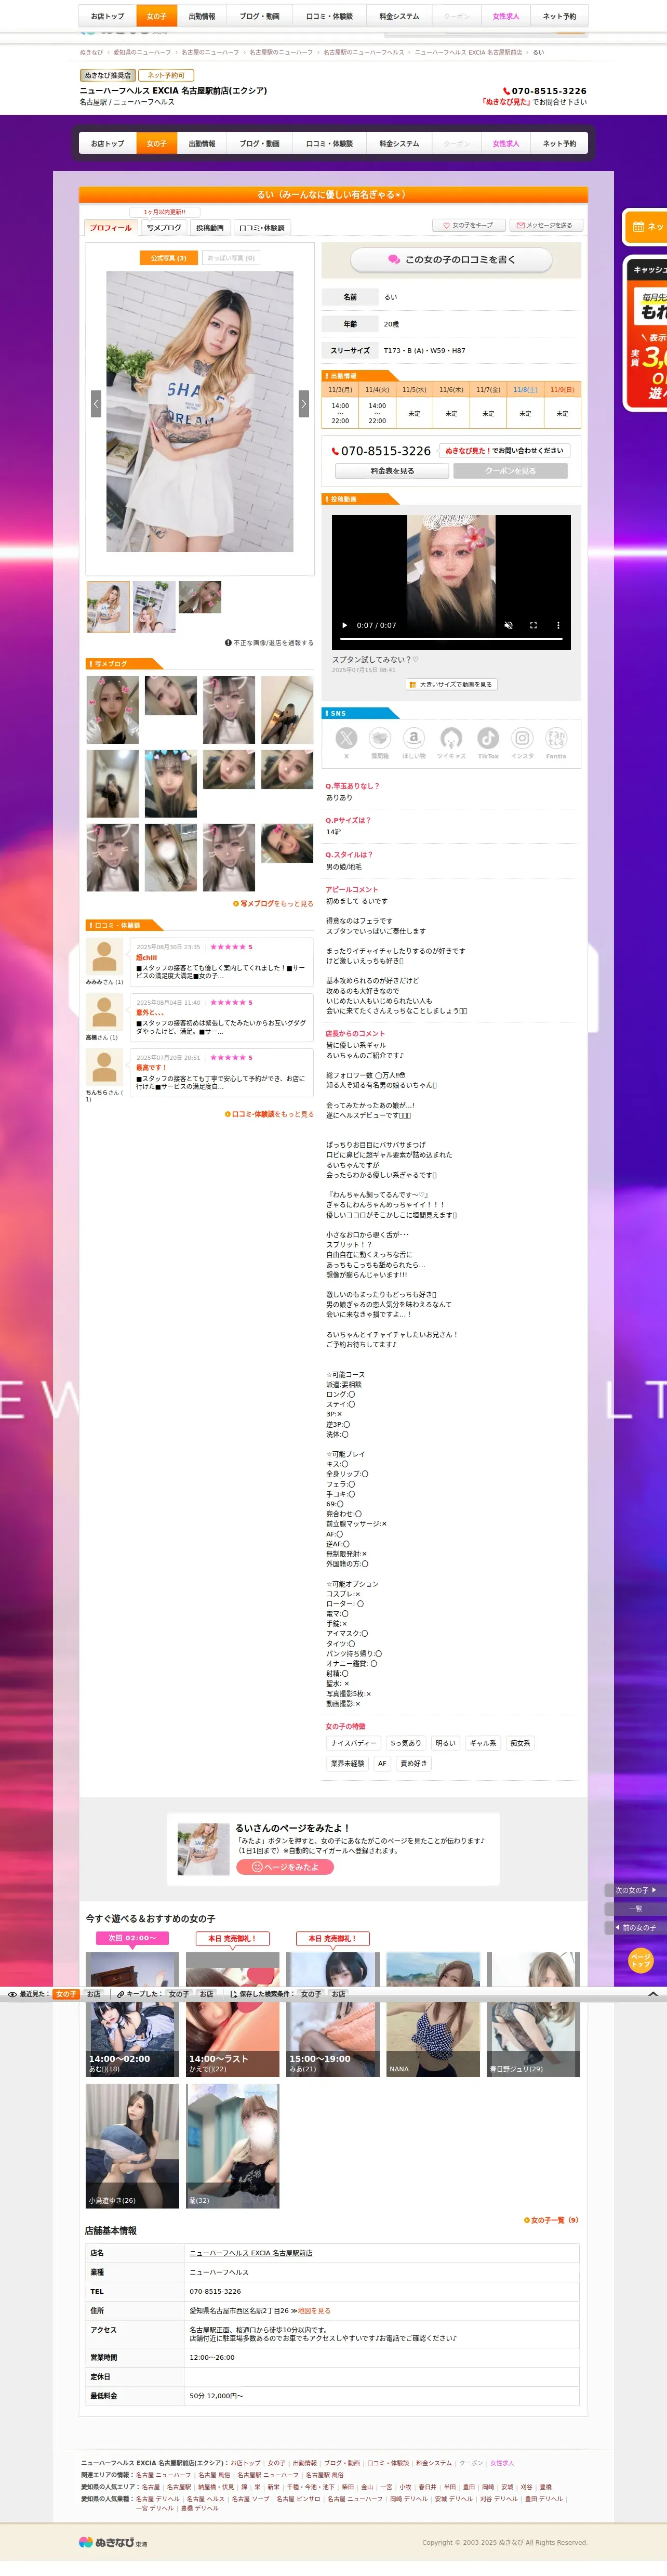Toggle 女の子をキープ heart button
Viewport: 667px width, 2576px height.
468,225
